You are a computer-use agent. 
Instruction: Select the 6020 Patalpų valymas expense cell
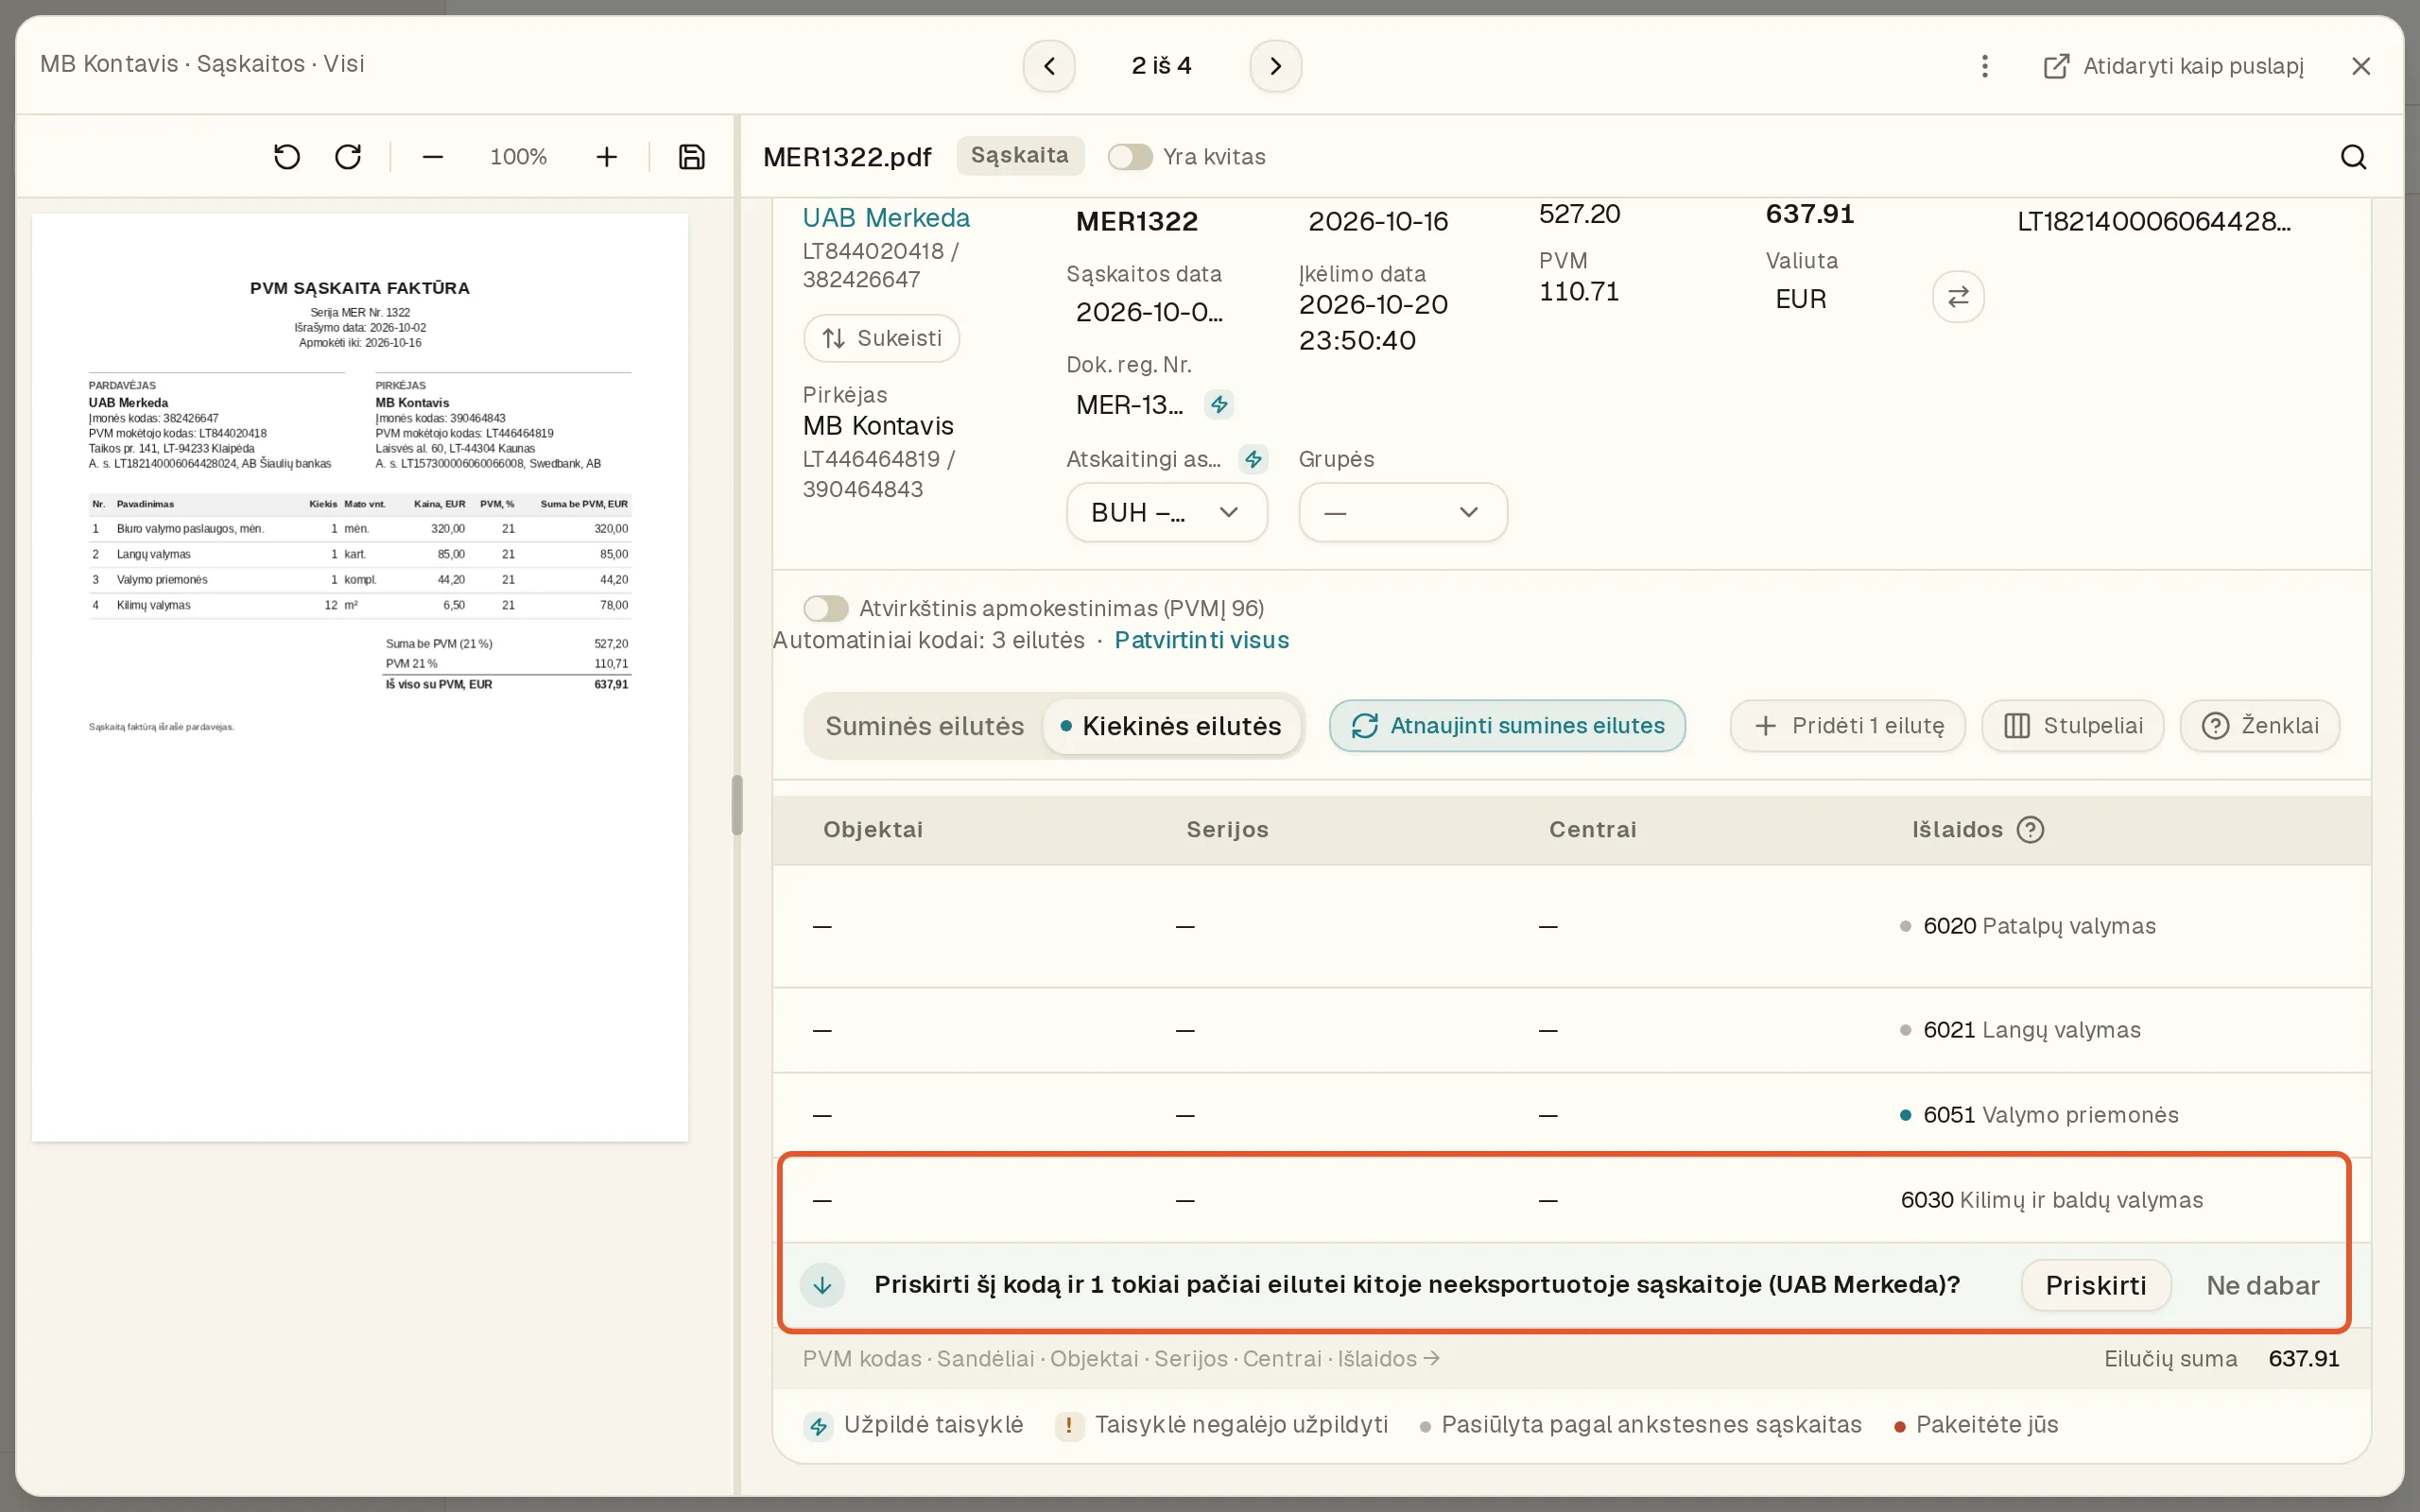pyautogui.click(x=2028, y=927)
